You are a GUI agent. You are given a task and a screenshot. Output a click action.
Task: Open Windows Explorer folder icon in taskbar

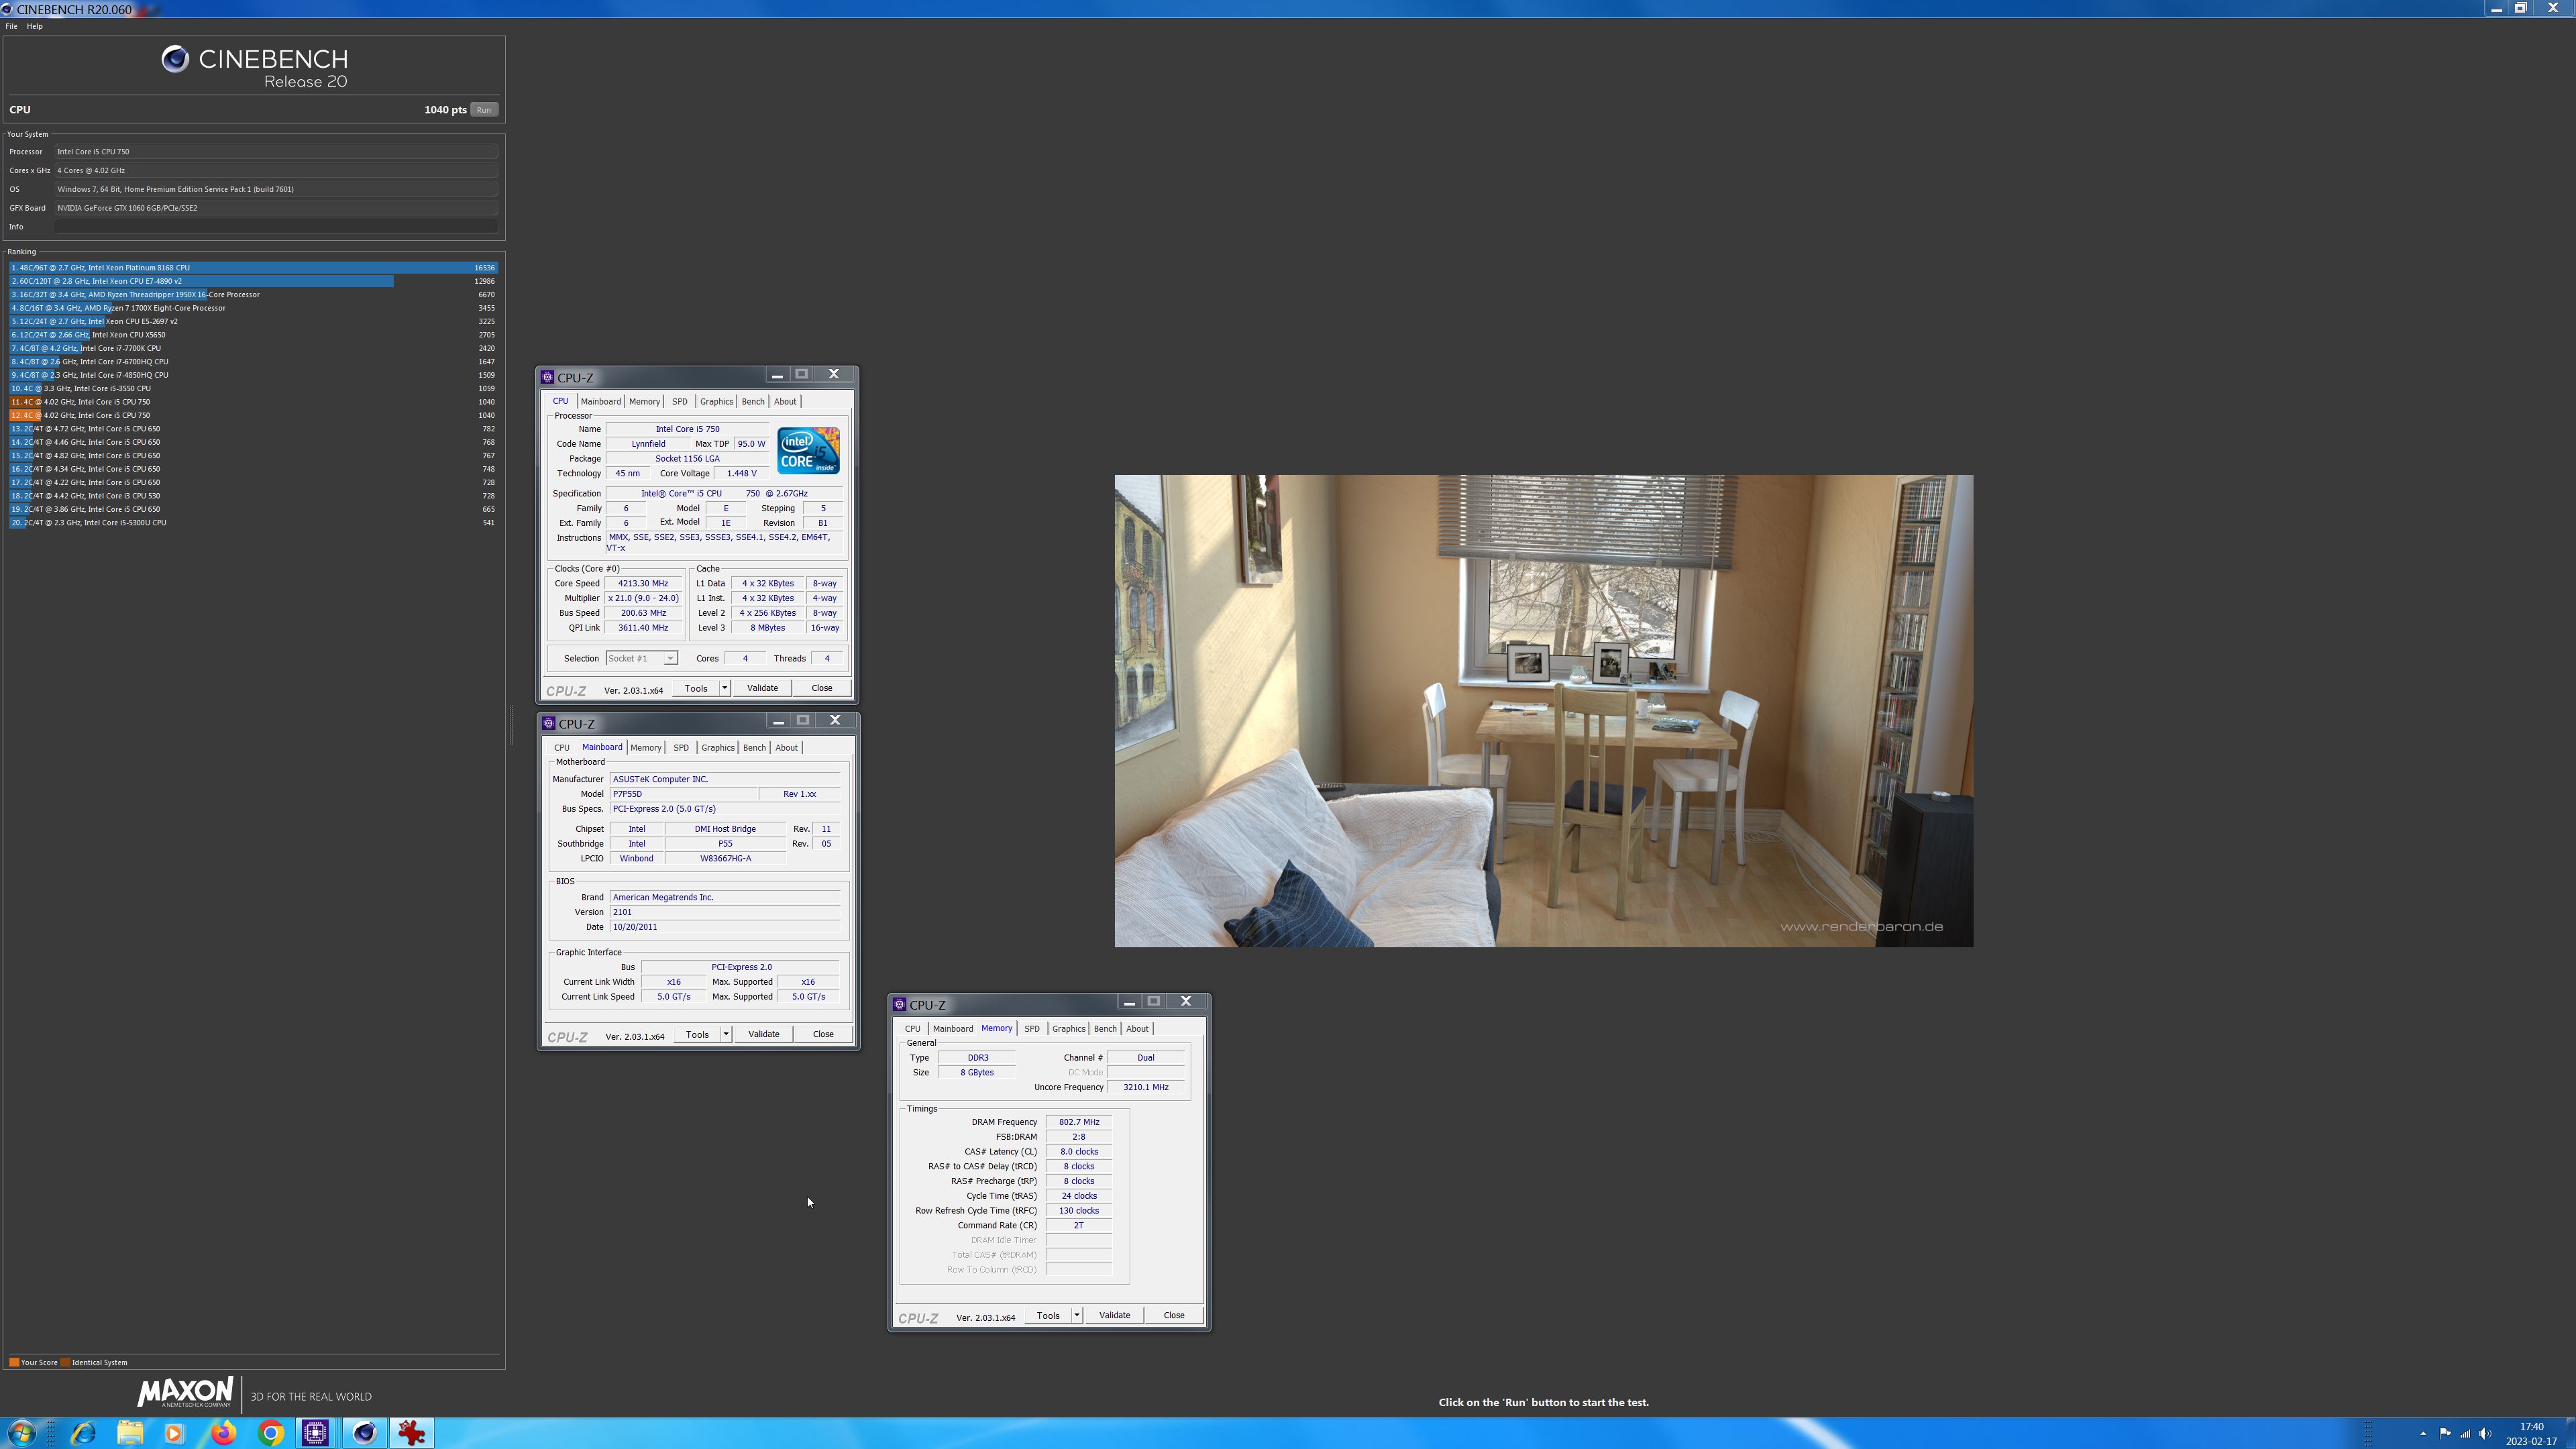[x=130, y=1433]
